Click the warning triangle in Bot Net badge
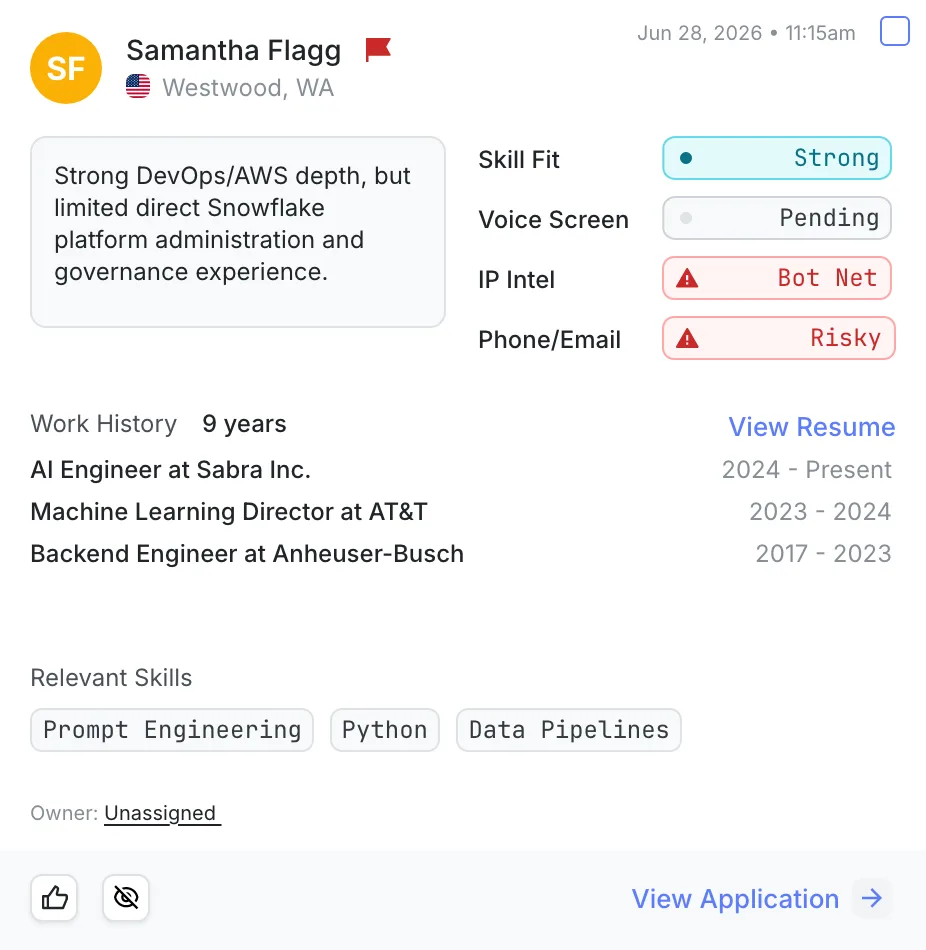Screen dimensions: 926x950 pyautogui.click(x=687, y=278)
